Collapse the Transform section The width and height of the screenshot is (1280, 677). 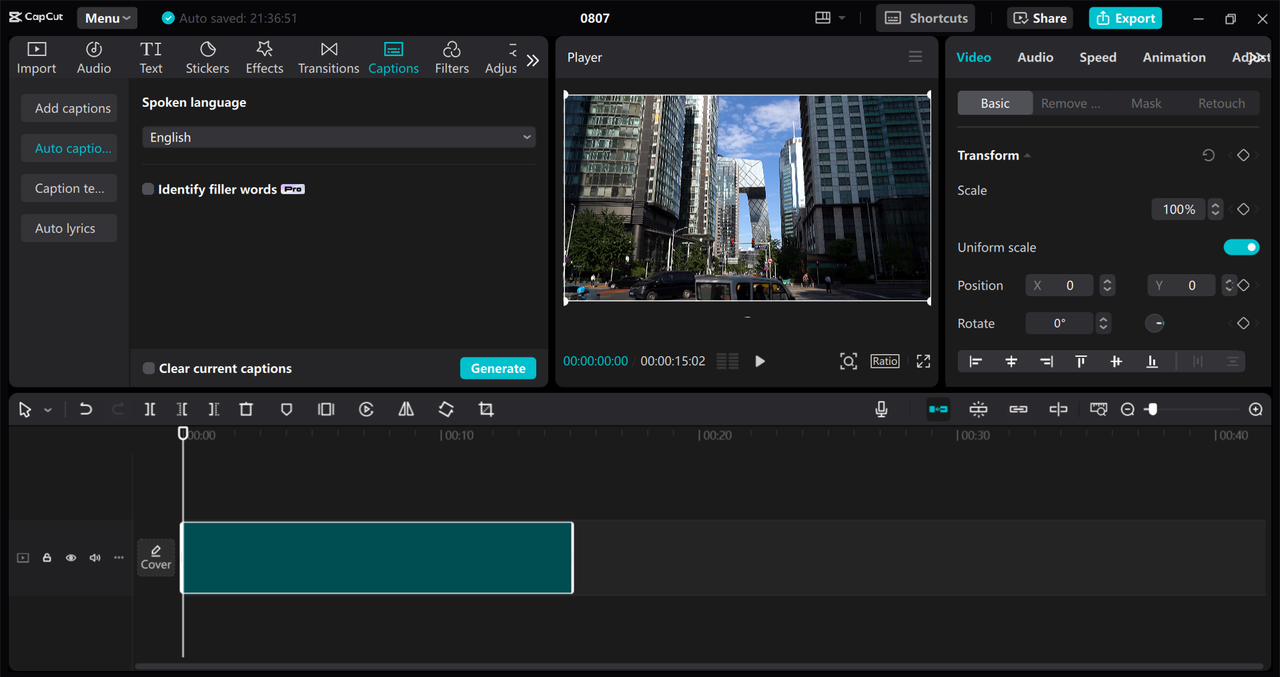click(1027, 156)
